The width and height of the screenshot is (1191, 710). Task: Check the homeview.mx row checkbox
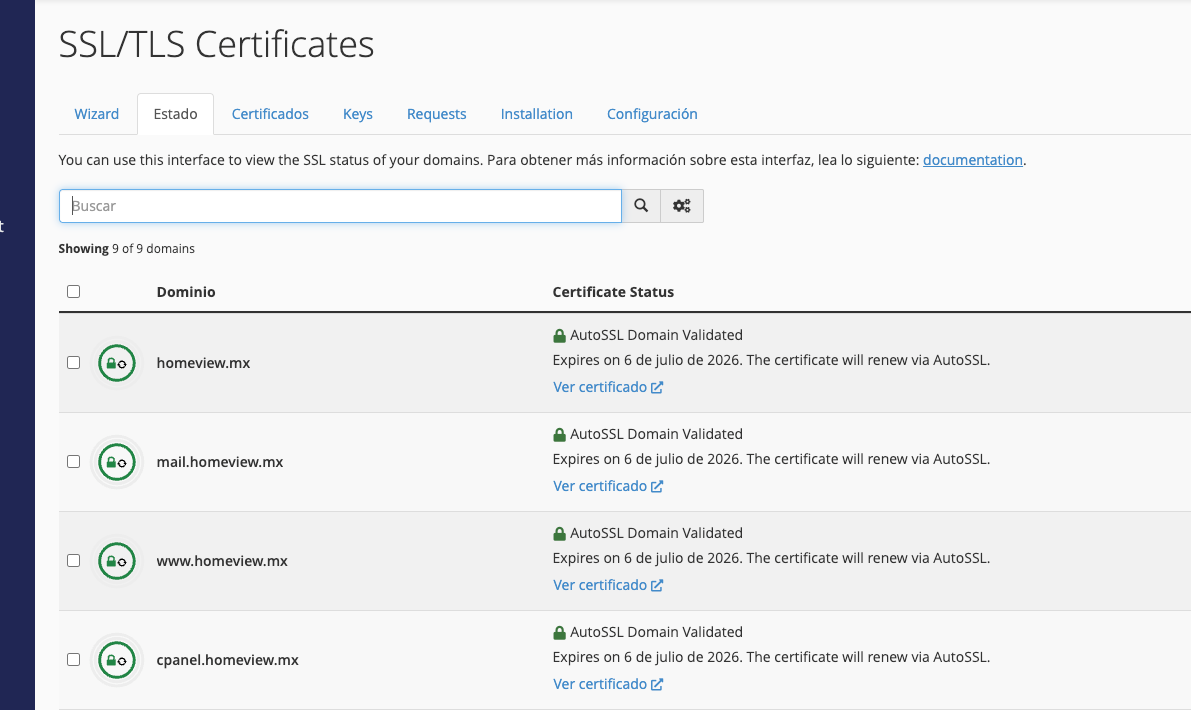point(73,363)
